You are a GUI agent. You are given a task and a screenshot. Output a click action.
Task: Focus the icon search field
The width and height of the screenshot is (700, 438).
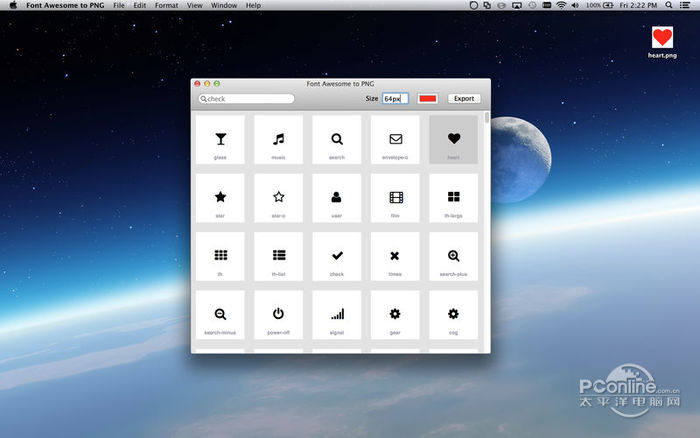(x=247, y=99)
